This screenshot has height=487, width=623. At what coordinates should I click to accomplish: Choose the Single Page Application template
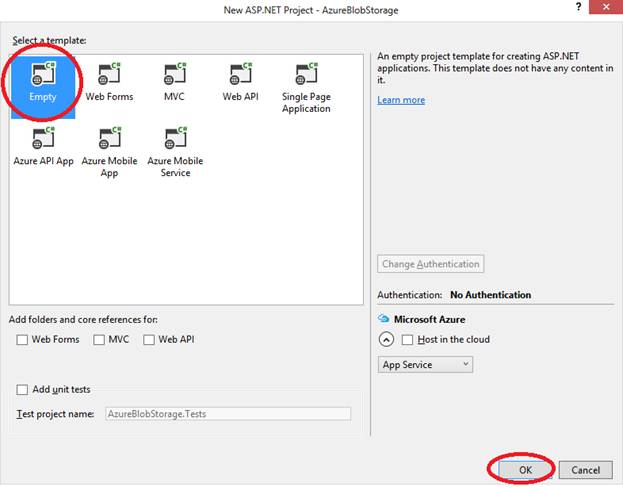[306, 87]
